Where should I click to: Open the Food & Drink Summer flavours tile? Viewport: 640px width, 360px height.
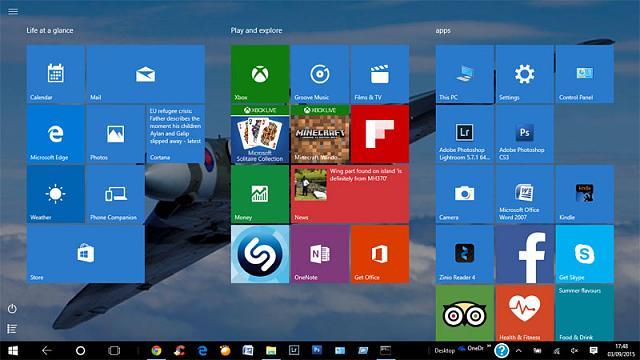point(584,313)
